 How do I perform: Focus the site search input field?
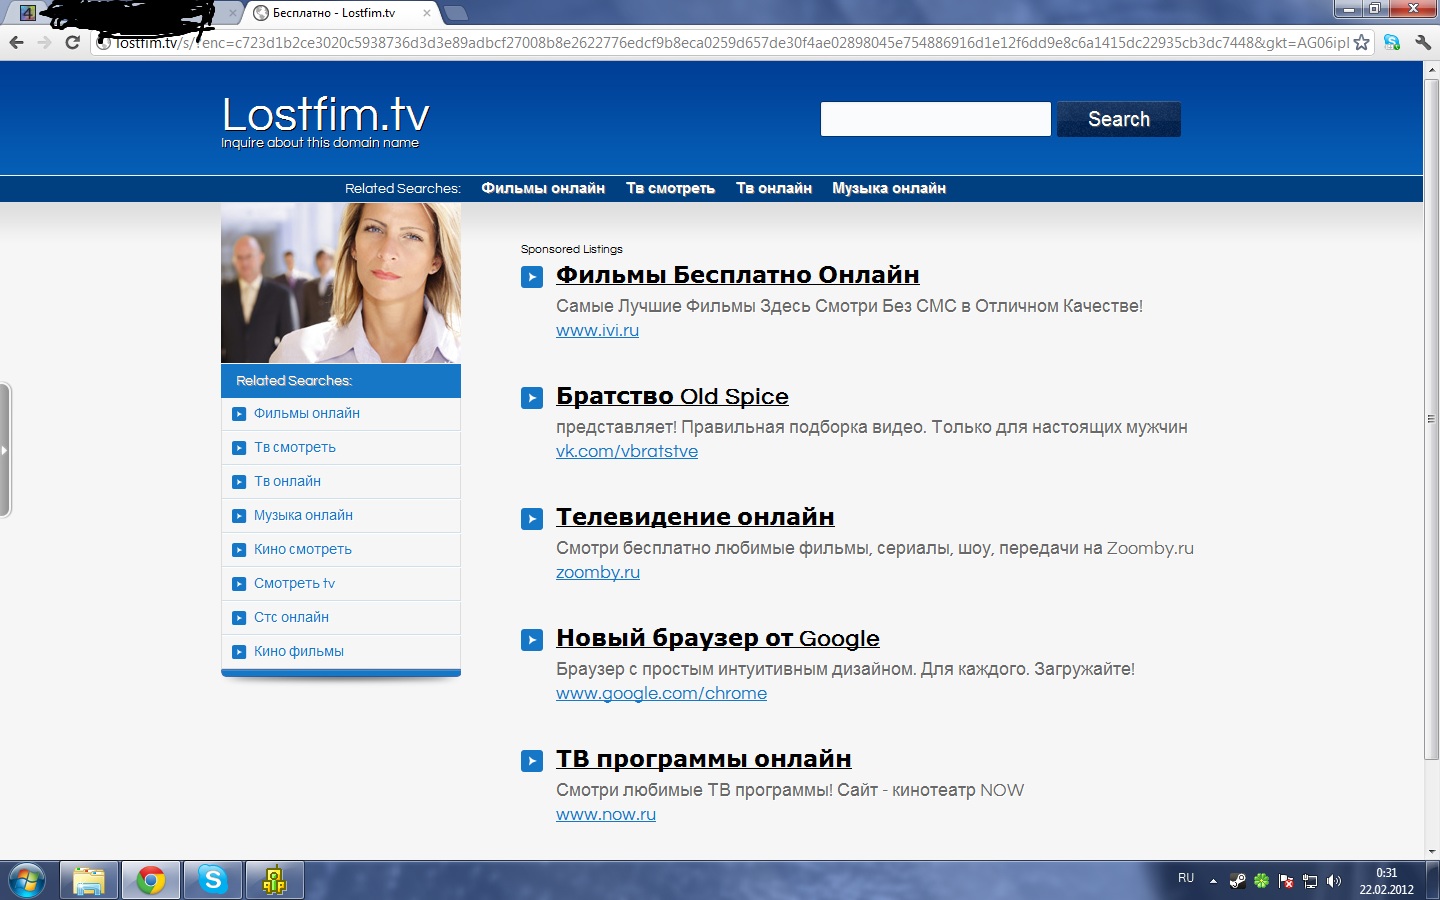coord(935,119)
